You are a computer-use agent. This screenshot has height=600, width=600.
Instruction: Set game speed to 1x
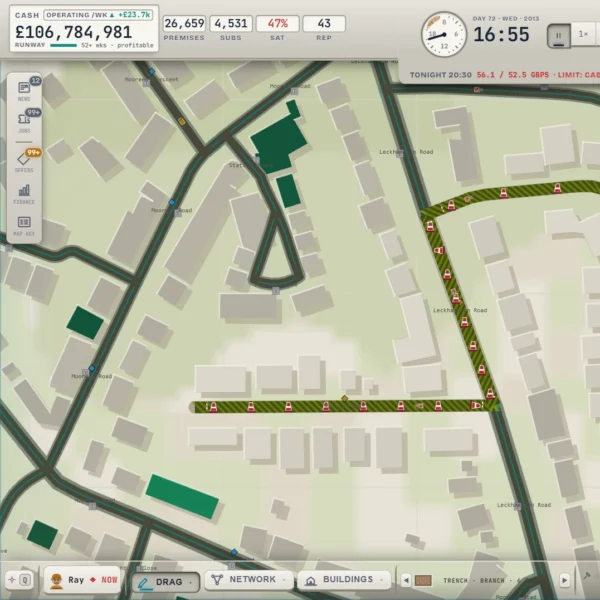coord(583,34)
